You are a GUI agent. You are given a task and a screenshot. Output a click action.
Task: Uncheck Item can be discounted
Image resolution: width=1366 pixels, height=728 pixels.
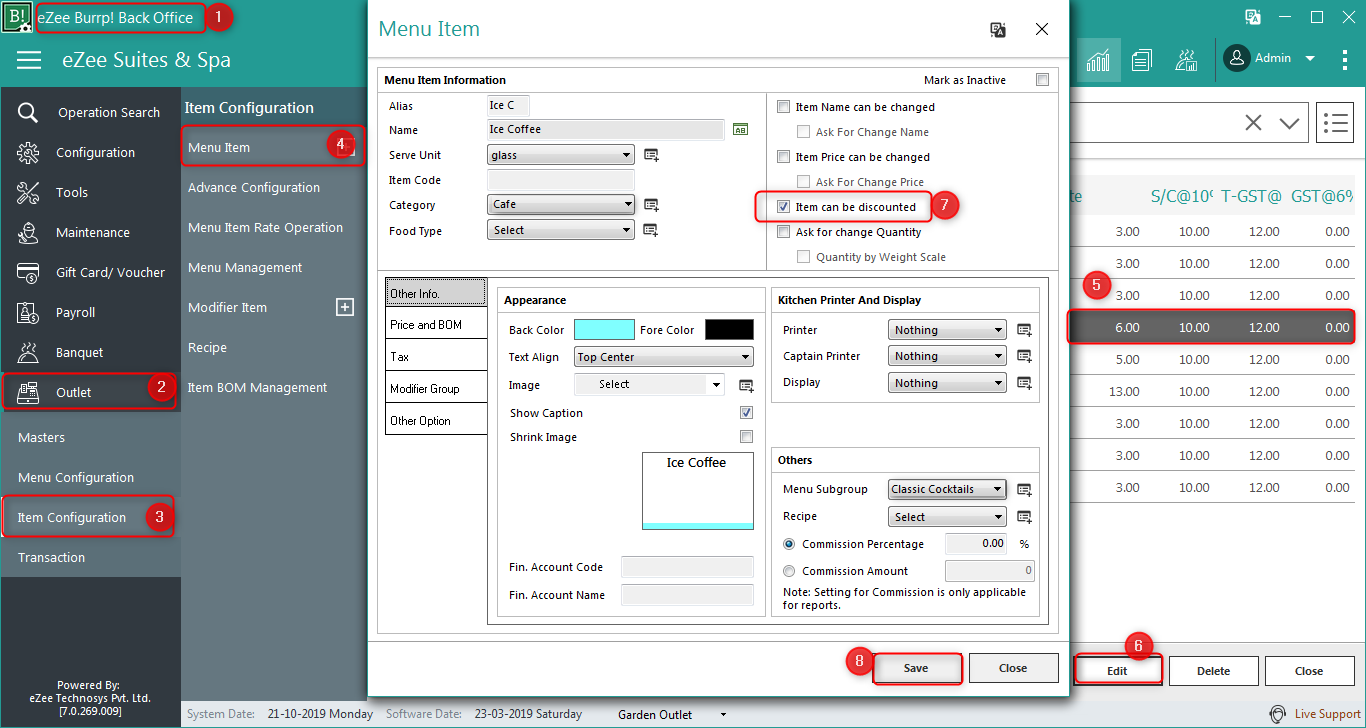click(784, 207)
